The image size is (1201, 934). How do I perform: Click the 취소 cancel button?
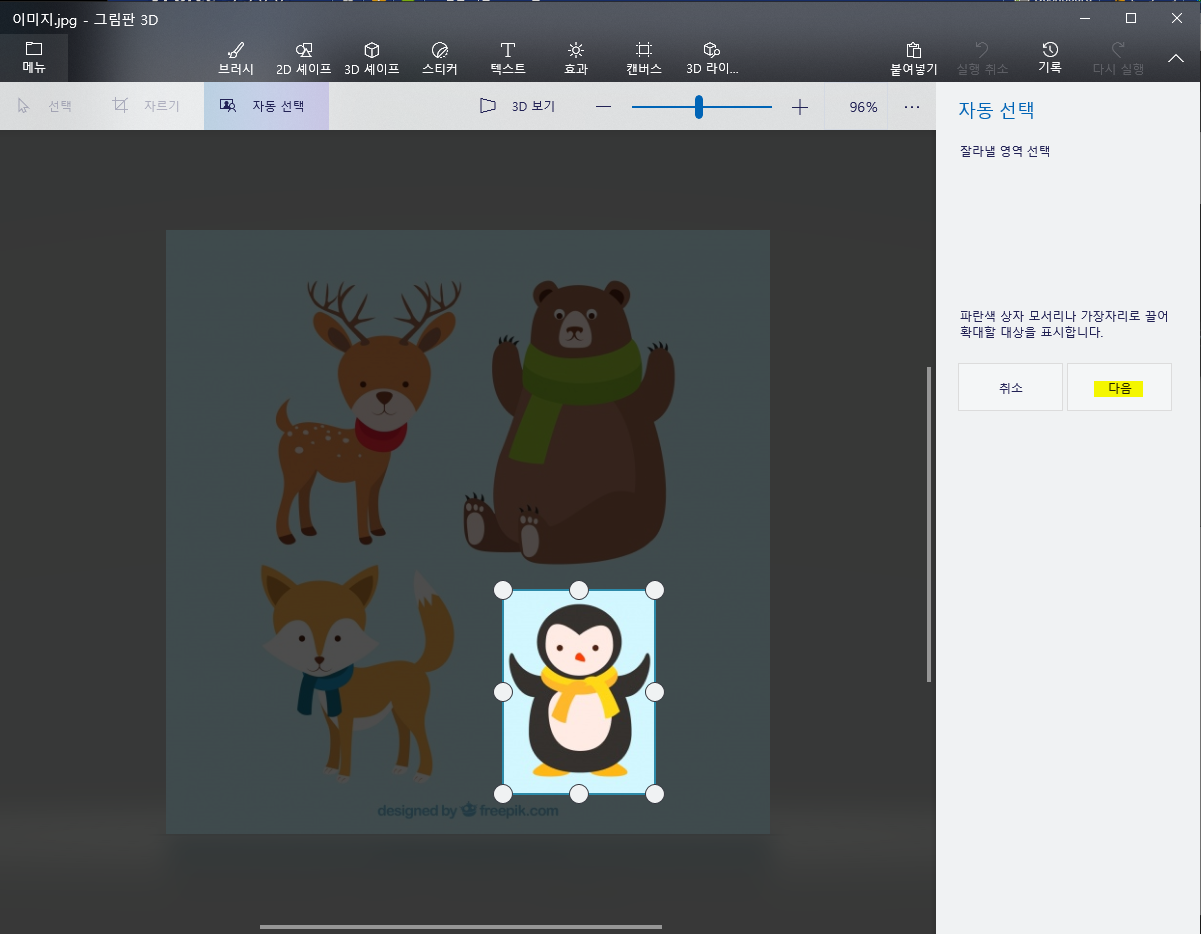coord(1010,387)
